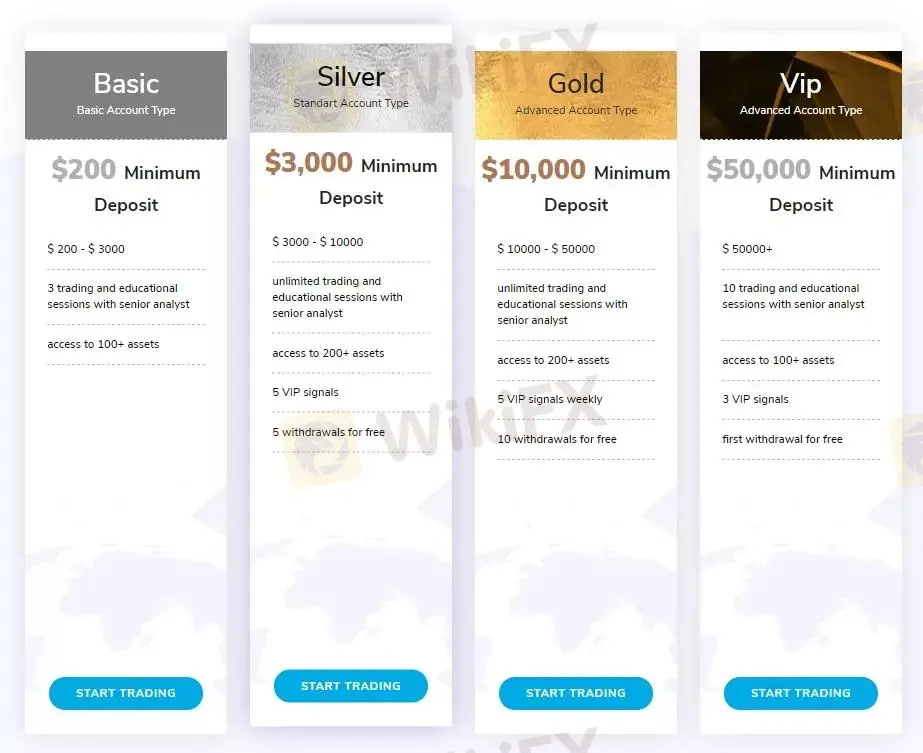Open the Gold account header banner
This screenshot has height=753, width=923.
click(x=576, y=94)
